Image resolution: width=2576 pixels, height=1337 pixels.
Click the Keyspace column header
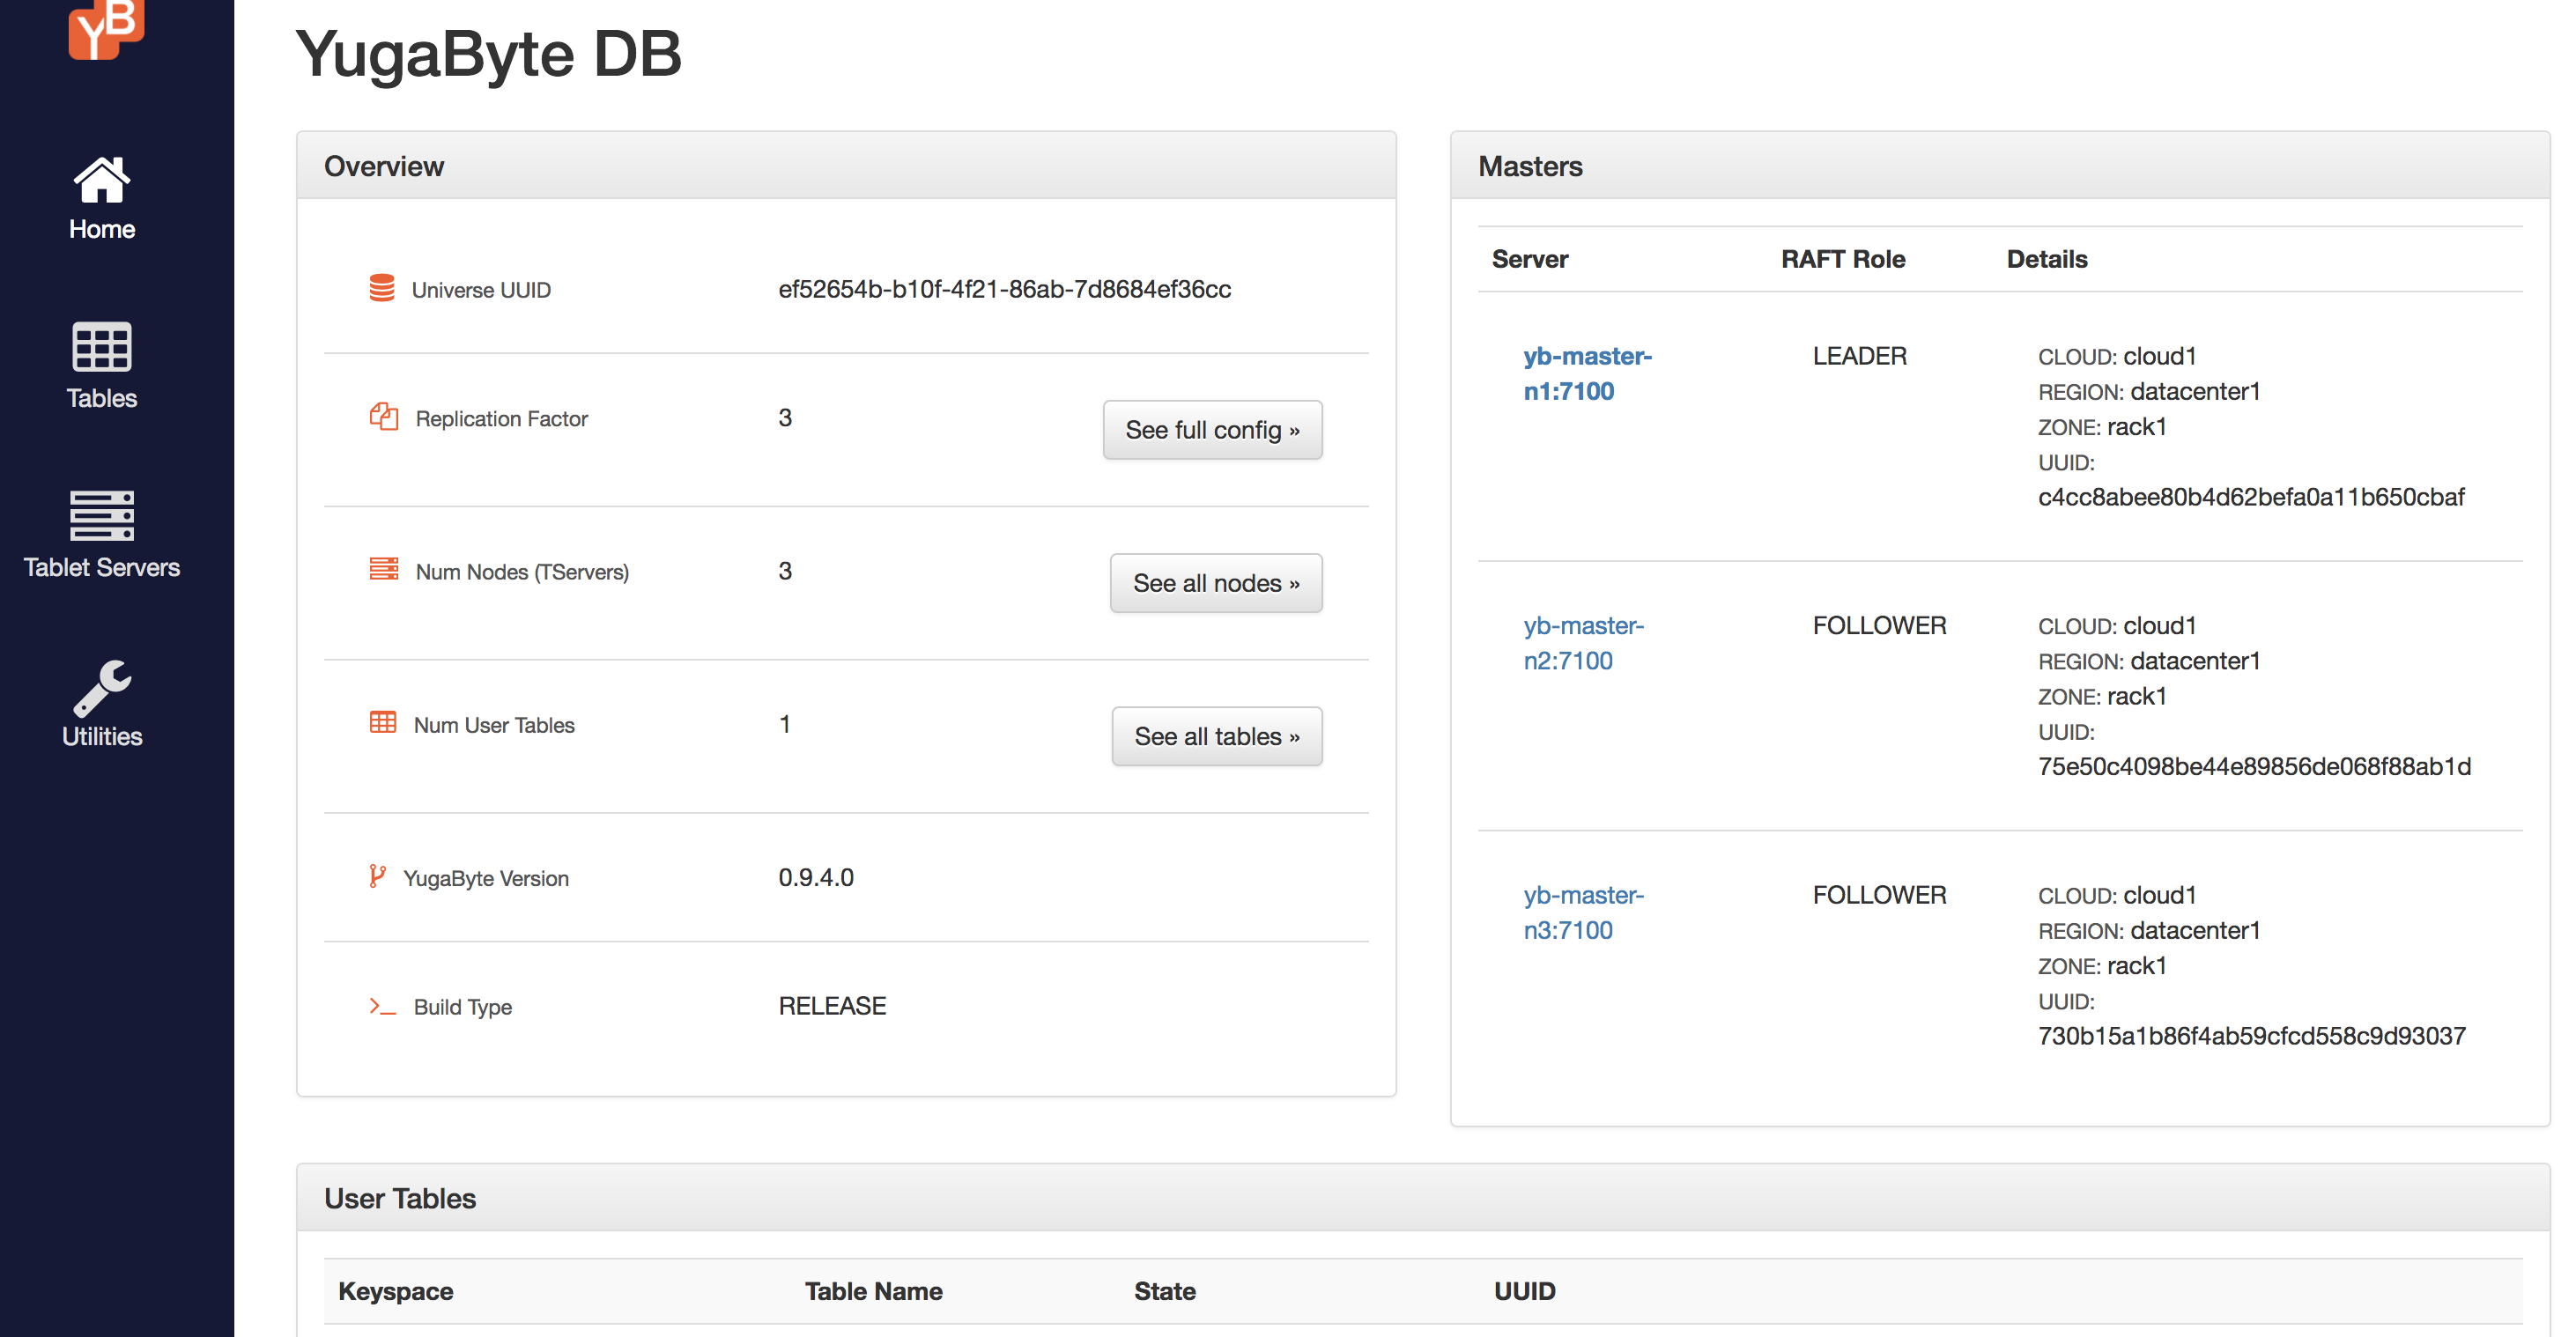[x=396, y=1291]
